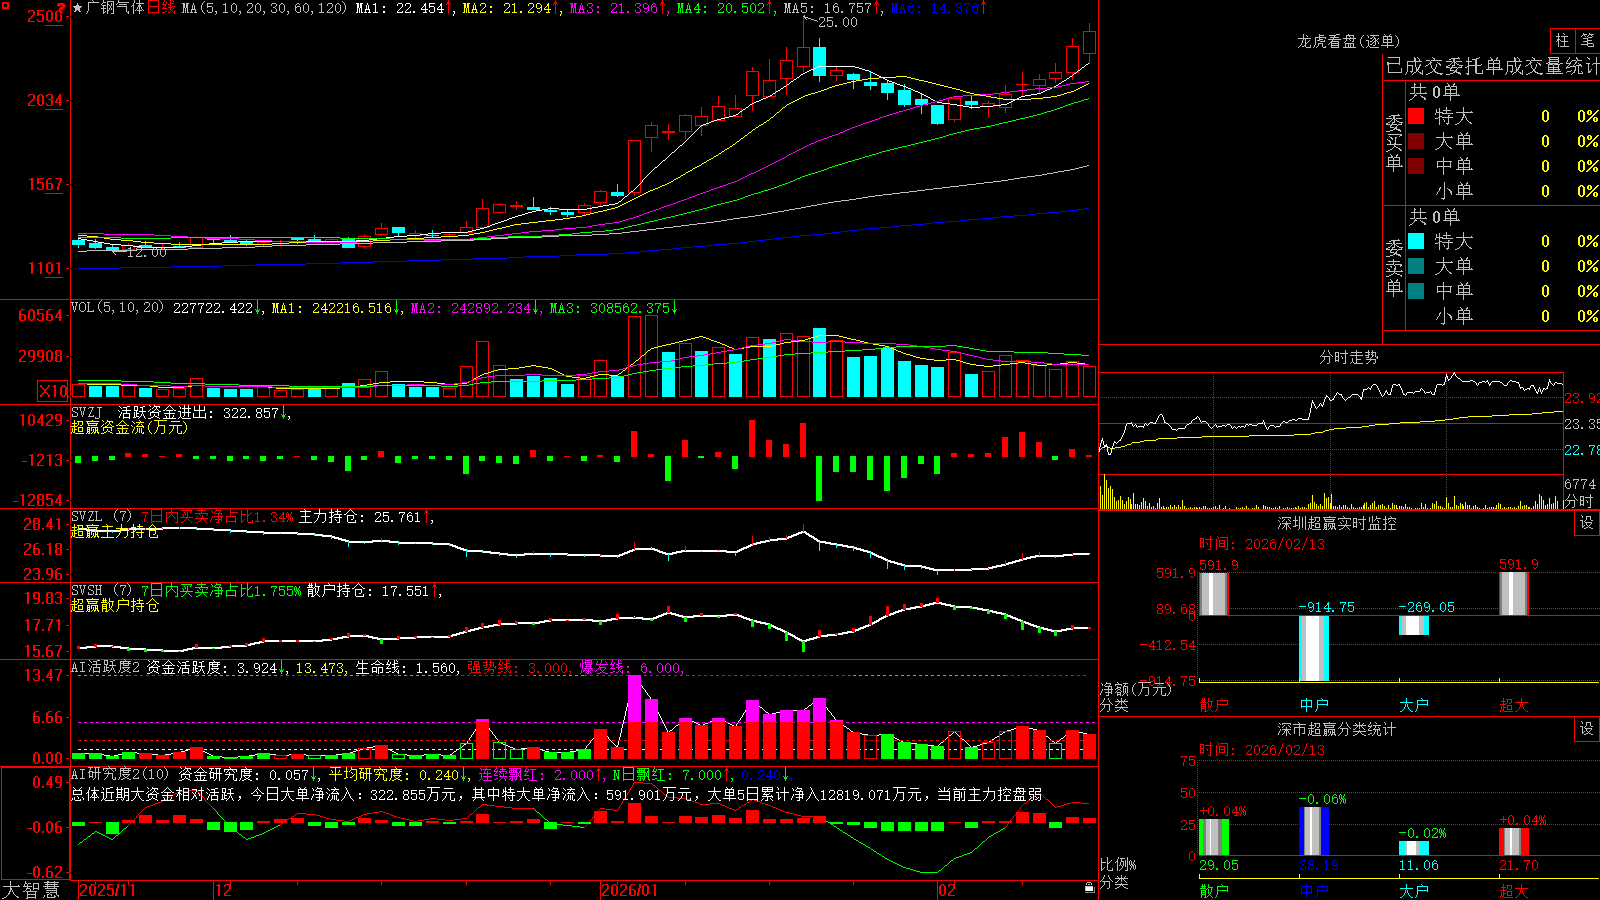Click the X10 volume scale marker

tap(53, 391)
